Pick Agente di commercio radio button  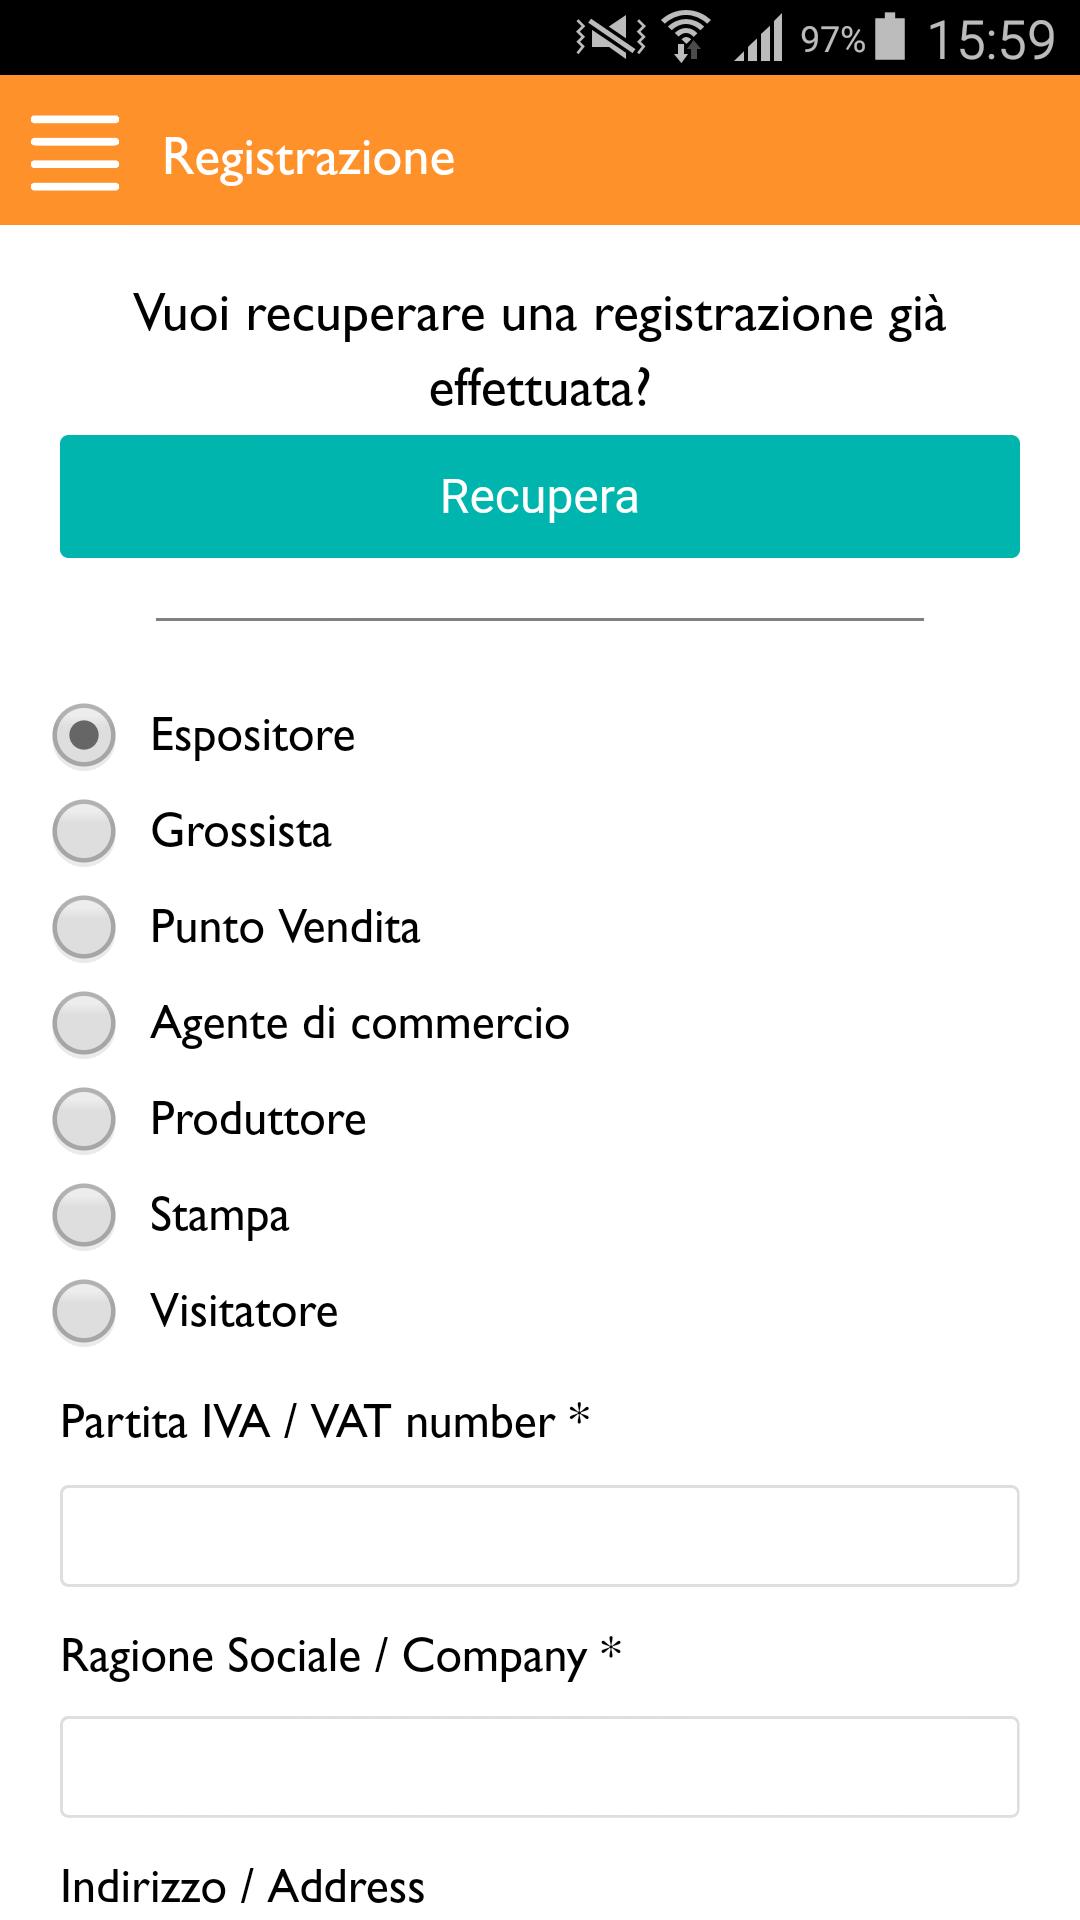coord(84,1024)
